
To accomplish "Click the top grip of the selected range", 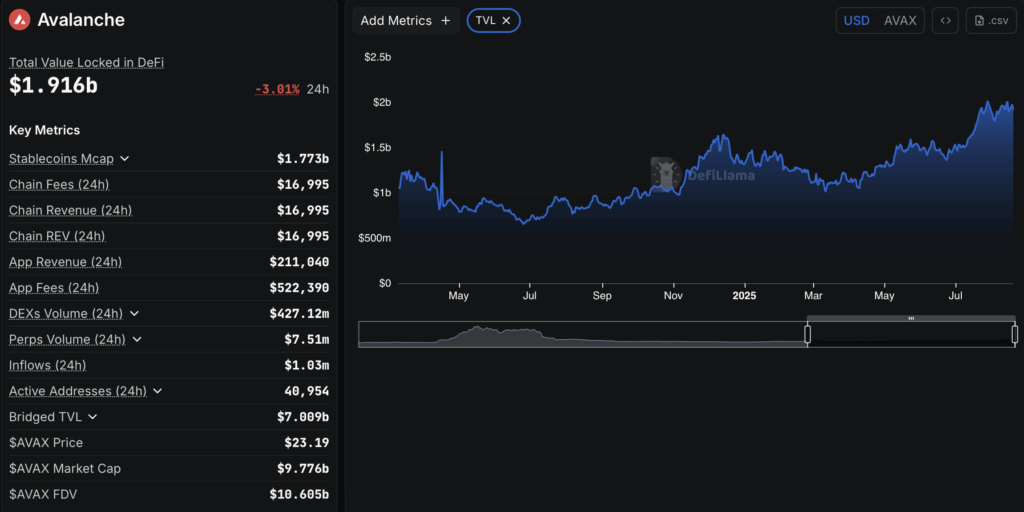I will click(911, 318).
